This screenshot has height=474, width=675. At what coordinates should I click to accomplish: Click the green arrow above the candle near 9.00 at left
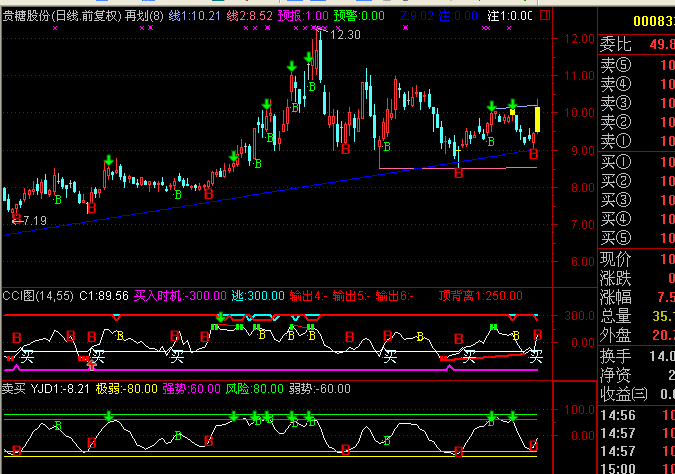tap(108, 161)
